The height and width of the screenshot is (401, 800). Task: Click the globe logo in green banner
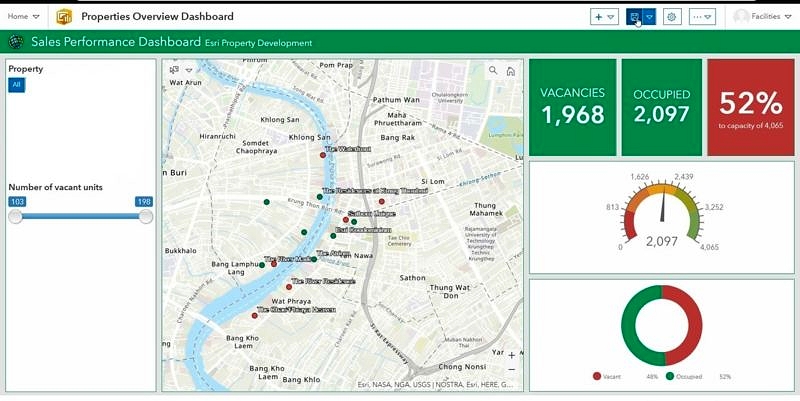coord(16,42)
